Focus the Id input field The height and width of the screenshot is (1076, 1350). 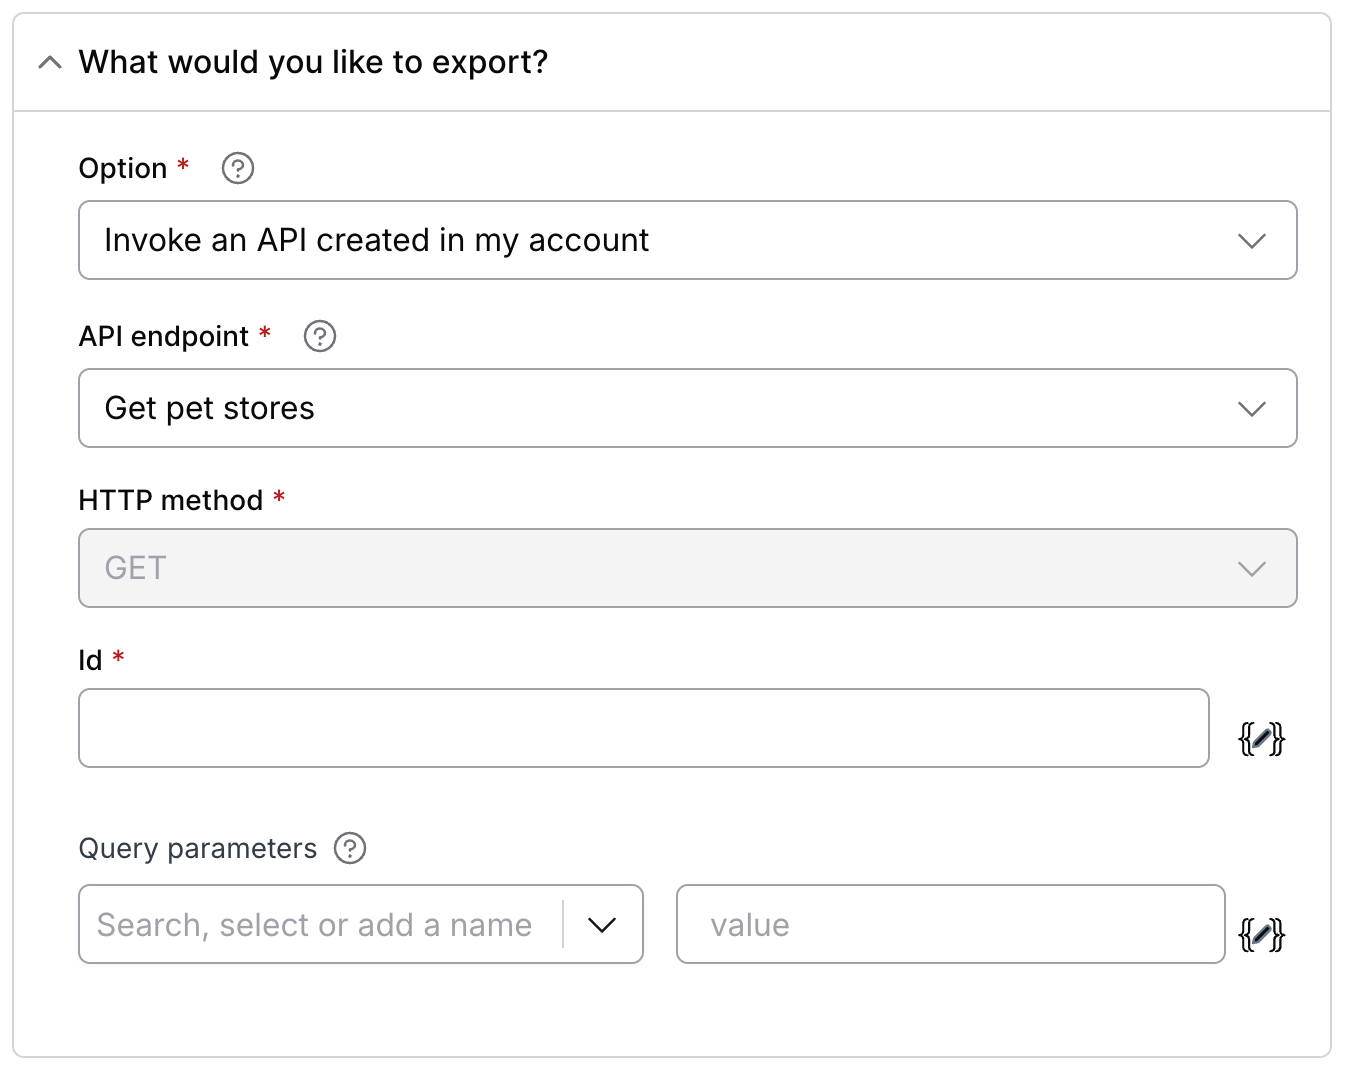click(x=644, y=728)
